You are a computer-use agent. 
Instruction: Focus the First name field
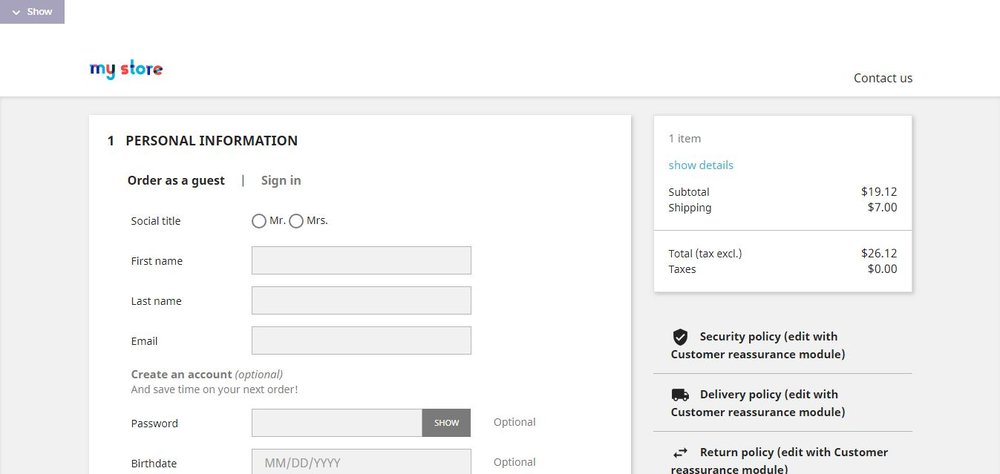pyautogui.click(x=362, y=260)
